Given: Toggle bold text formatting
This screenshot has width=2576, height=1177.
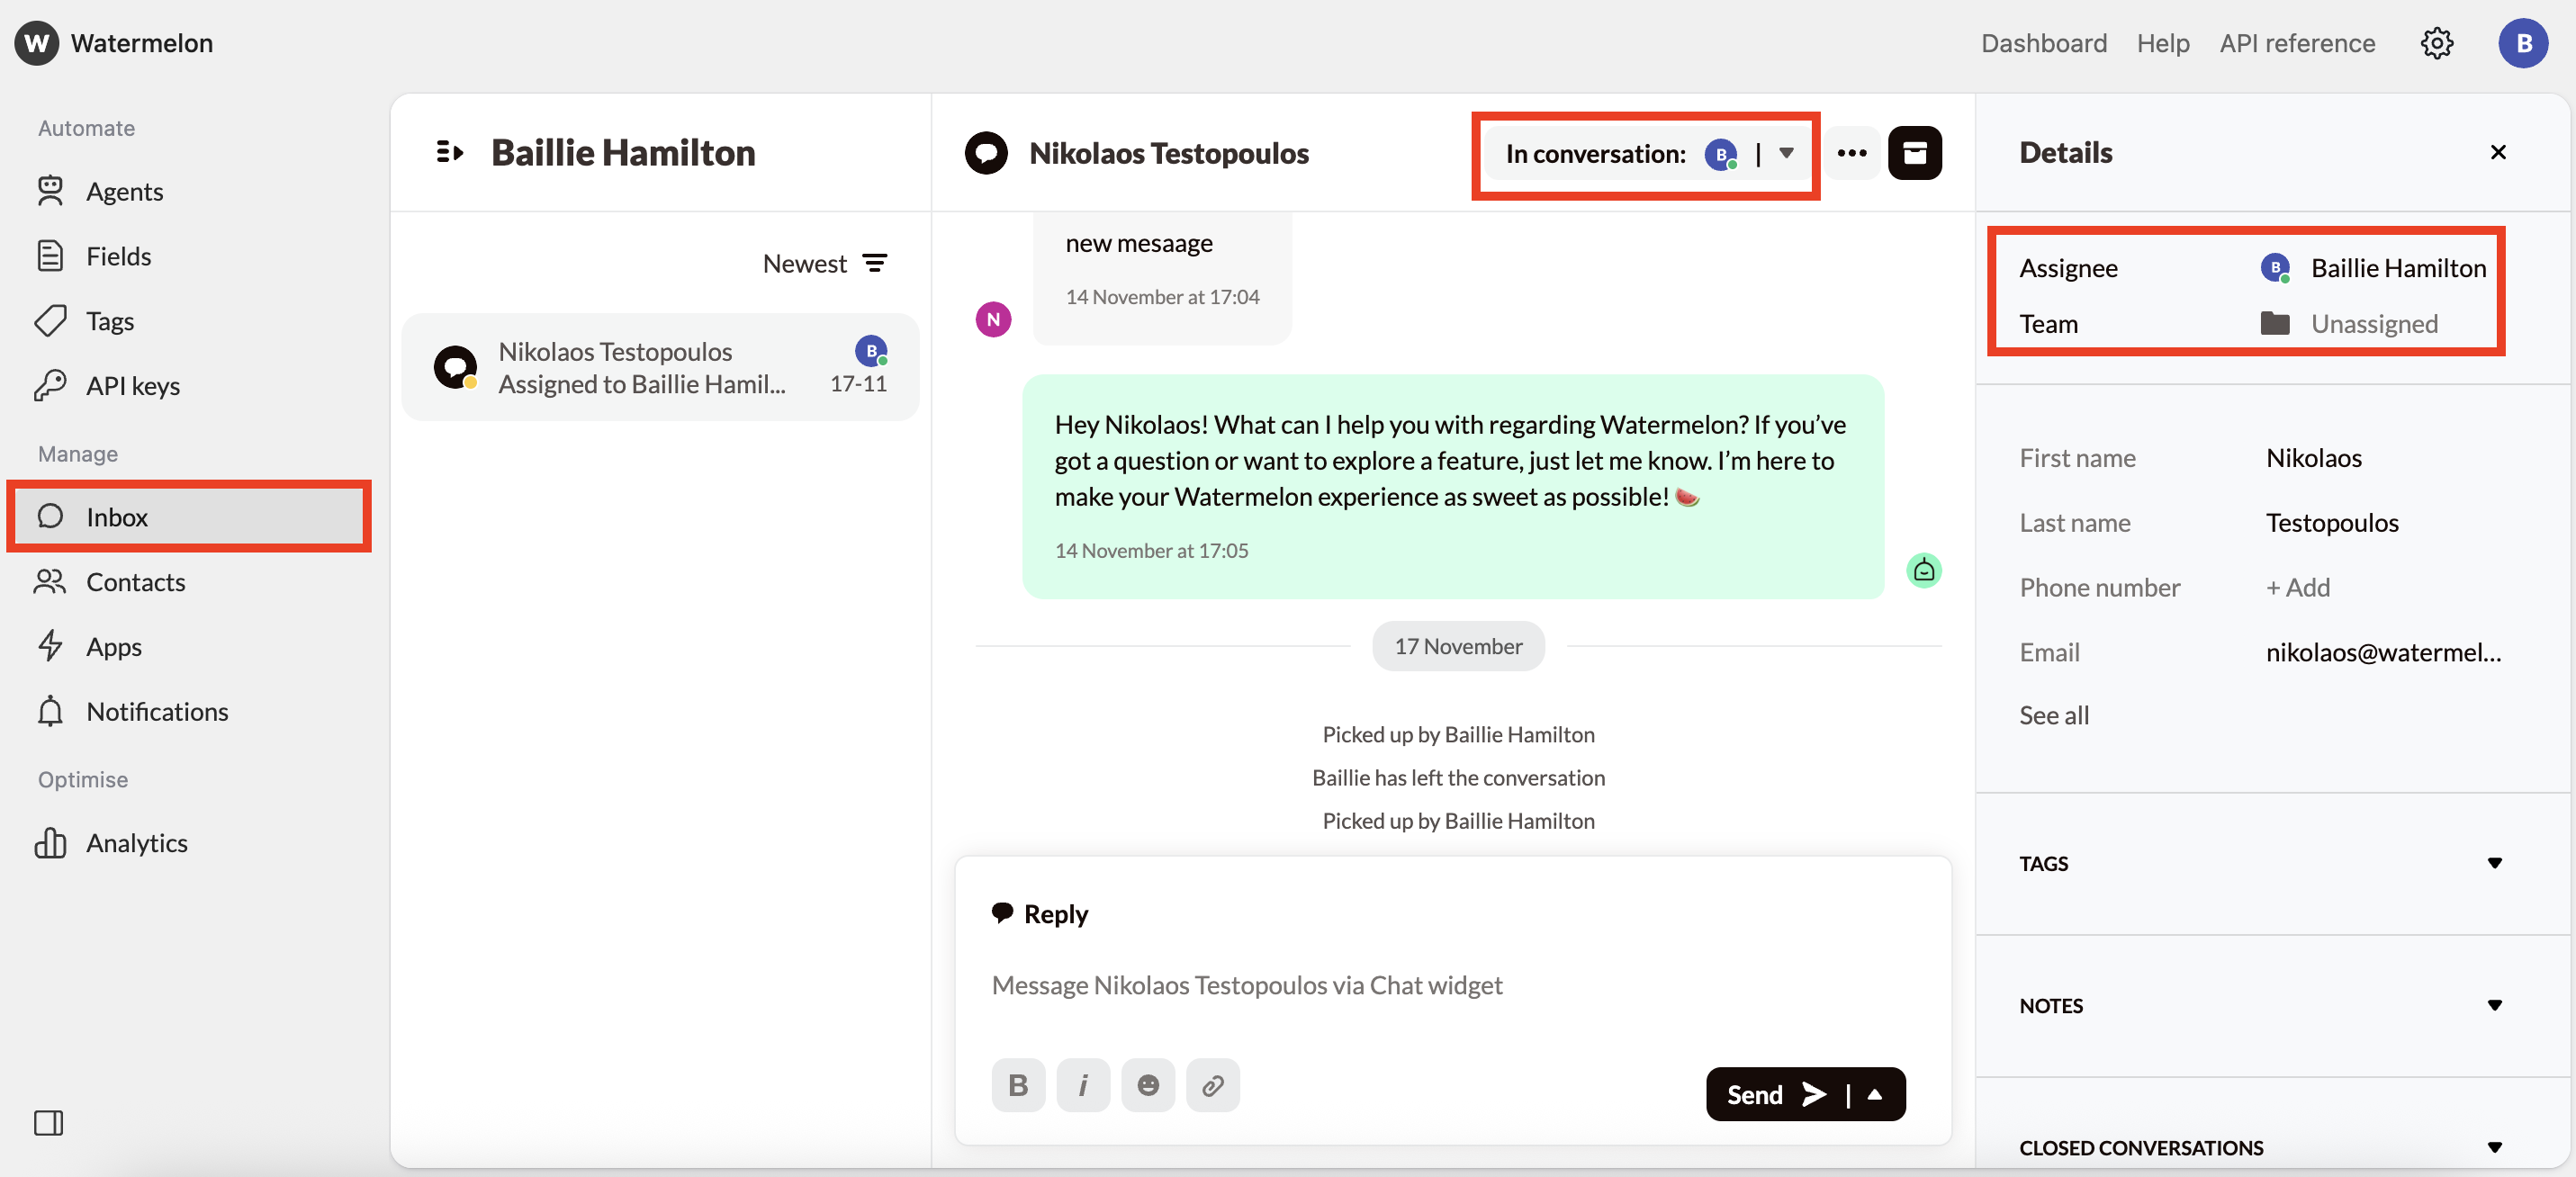Looking at the screenshot, I should (x=1018, y=1085).
